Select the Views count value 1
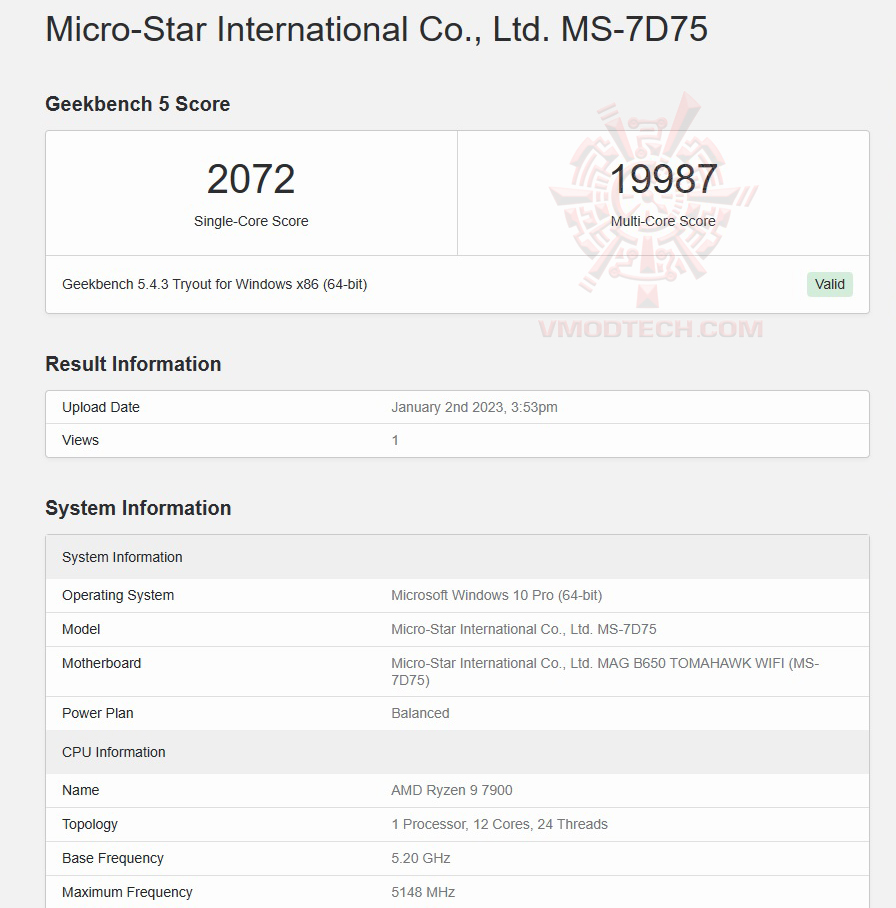The height and width of the screenshot is (908, 896). (x=395, y=440)
